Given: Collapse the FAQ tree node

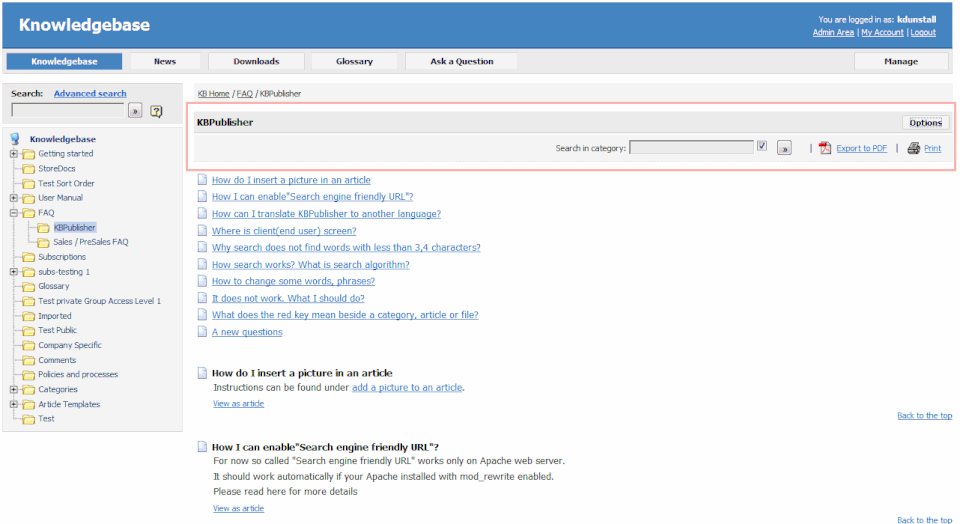Looking at the screenshot, I should (13, 213).
